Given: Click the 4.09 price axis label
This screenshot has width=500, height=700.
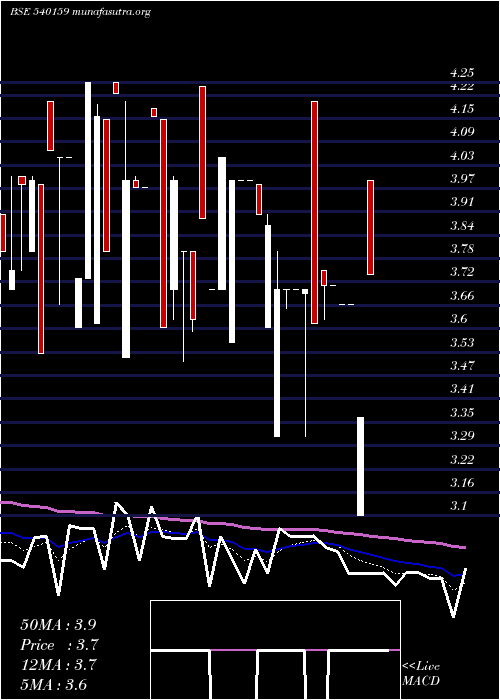Looking at the screenshot, I should 462,132.
